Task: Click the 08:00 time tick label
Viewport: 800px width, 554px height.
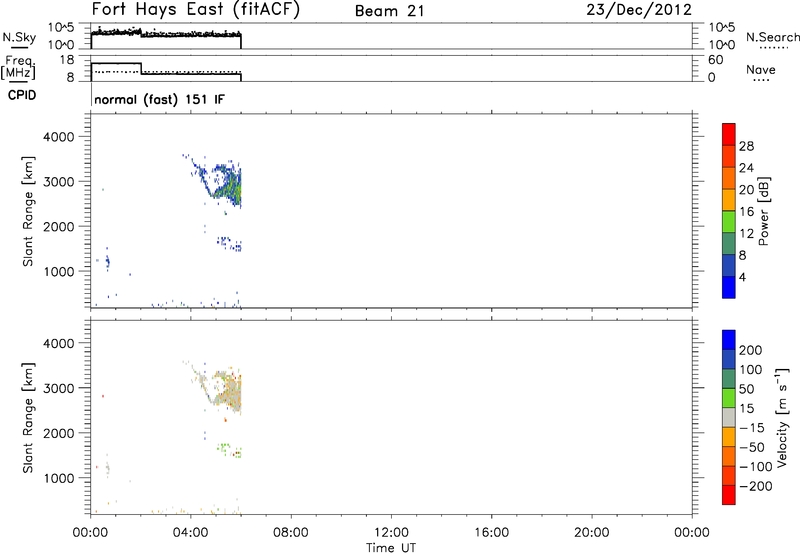Action: pos(291,533)
